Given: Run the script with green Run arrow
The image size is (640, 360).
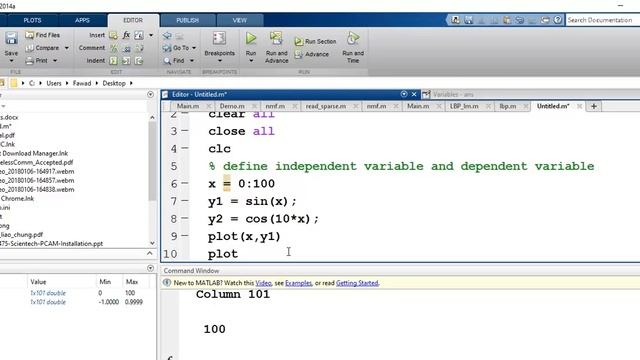Looking at the screenshot, I should 251,39.
